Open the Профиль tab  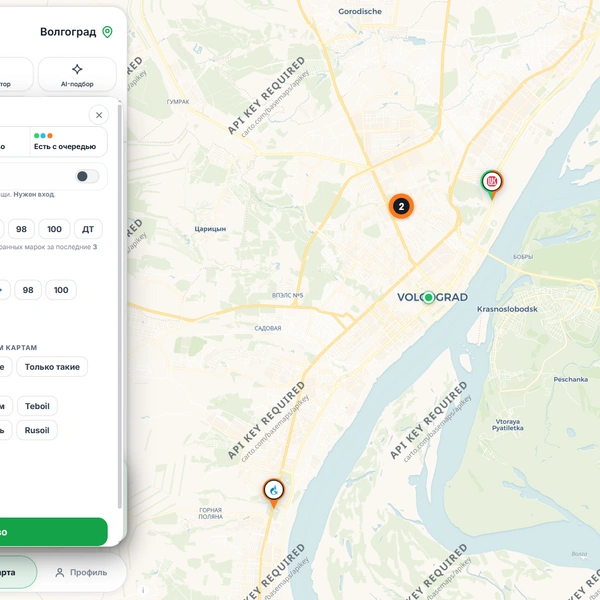pos(81,572)
